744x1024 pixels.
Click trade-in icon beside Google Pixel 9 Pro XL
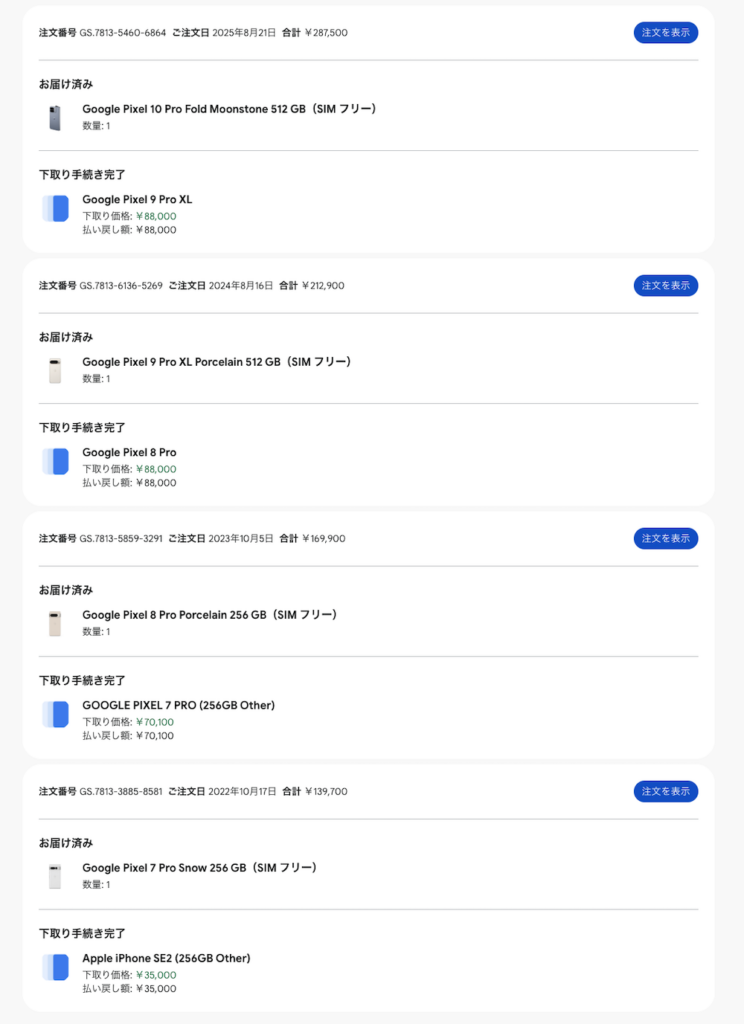point(55,208)
